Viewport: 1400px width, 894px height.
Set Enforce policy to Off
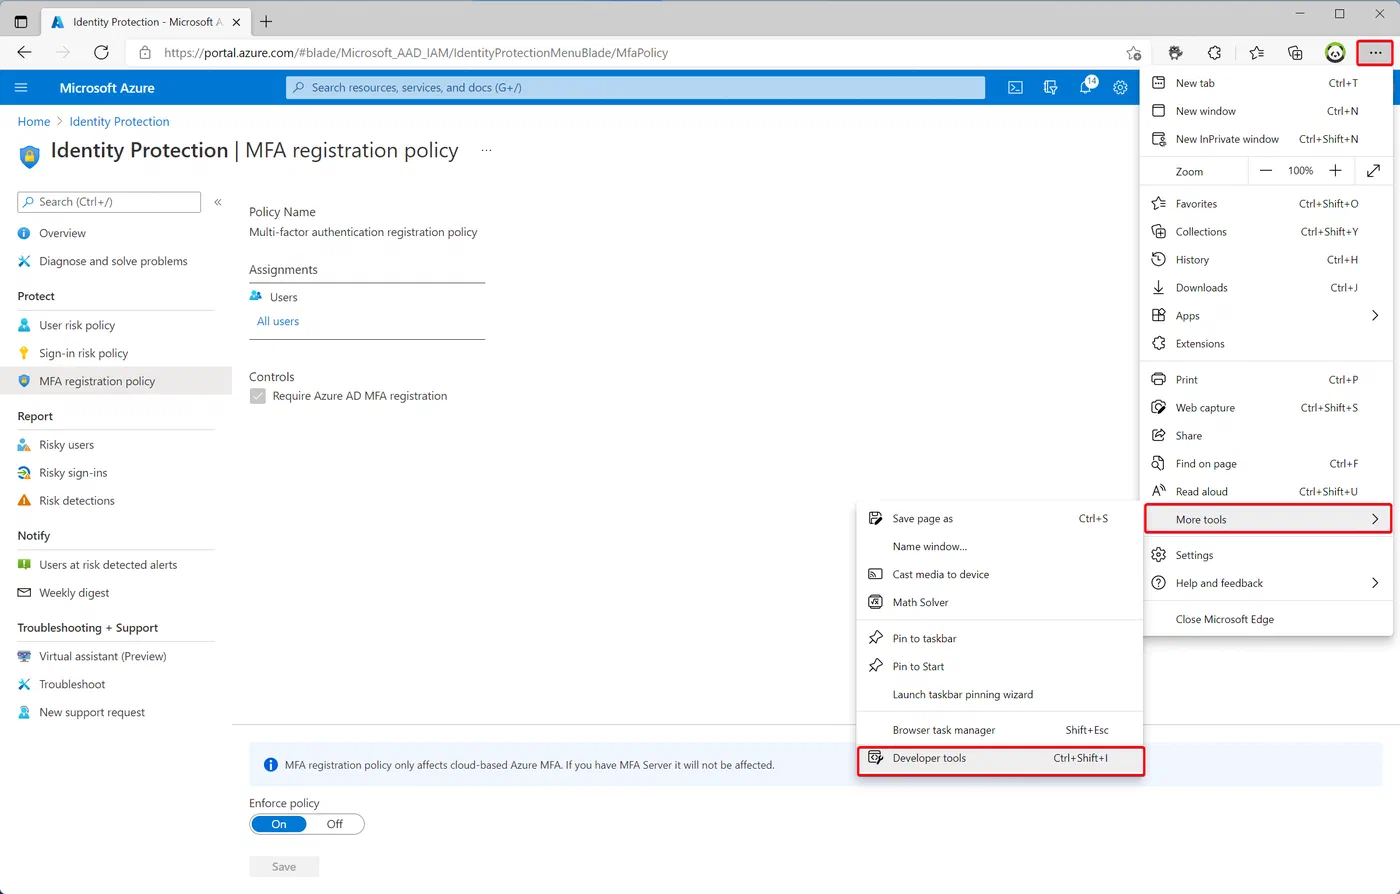click(335, 824)
